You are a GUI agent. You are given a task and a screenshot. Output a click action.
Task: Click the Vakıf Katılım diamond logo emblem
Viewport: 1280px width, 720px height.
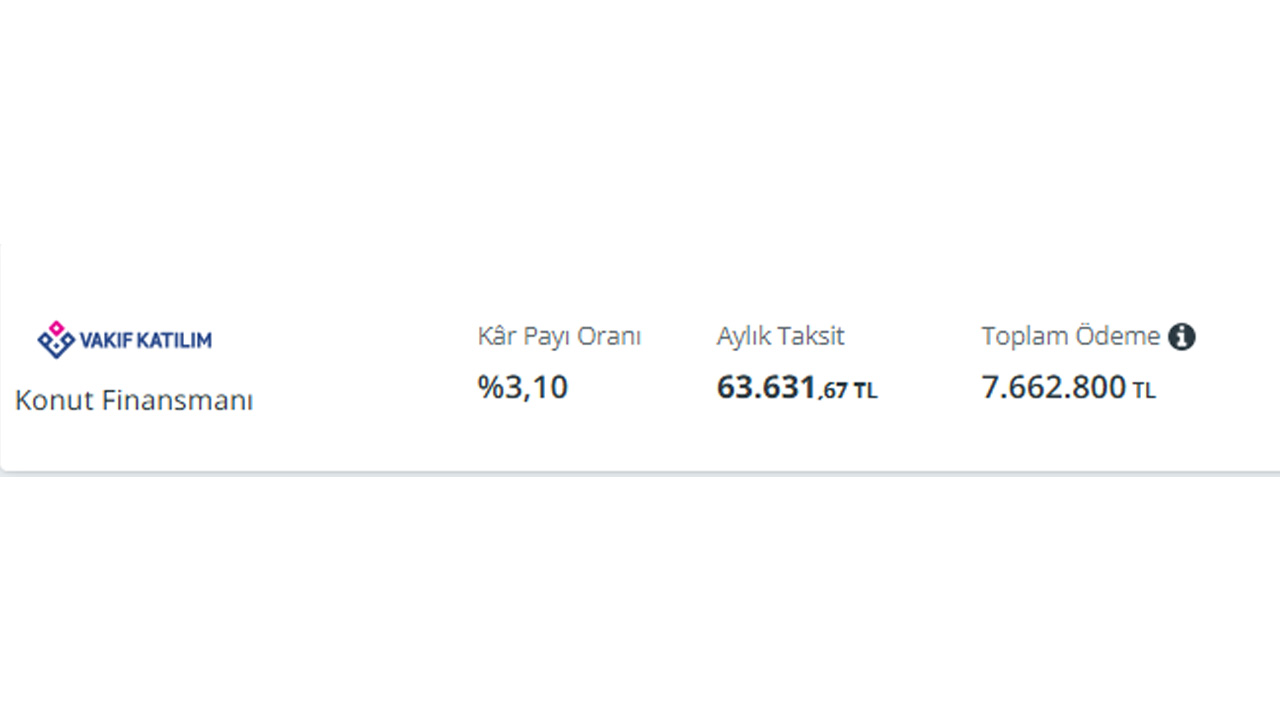click(56, 340)
